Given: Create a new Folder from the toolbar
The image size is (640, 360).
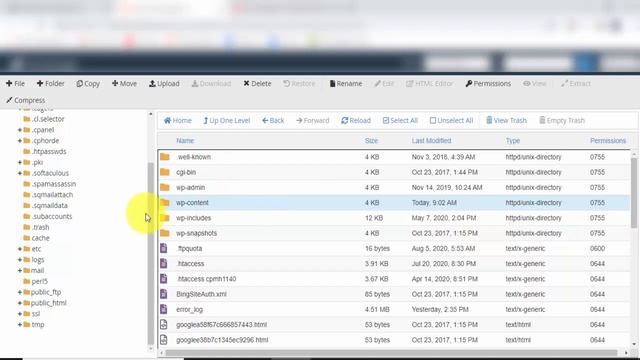Looking at the screenshot, I should click(x=51, y=84).
